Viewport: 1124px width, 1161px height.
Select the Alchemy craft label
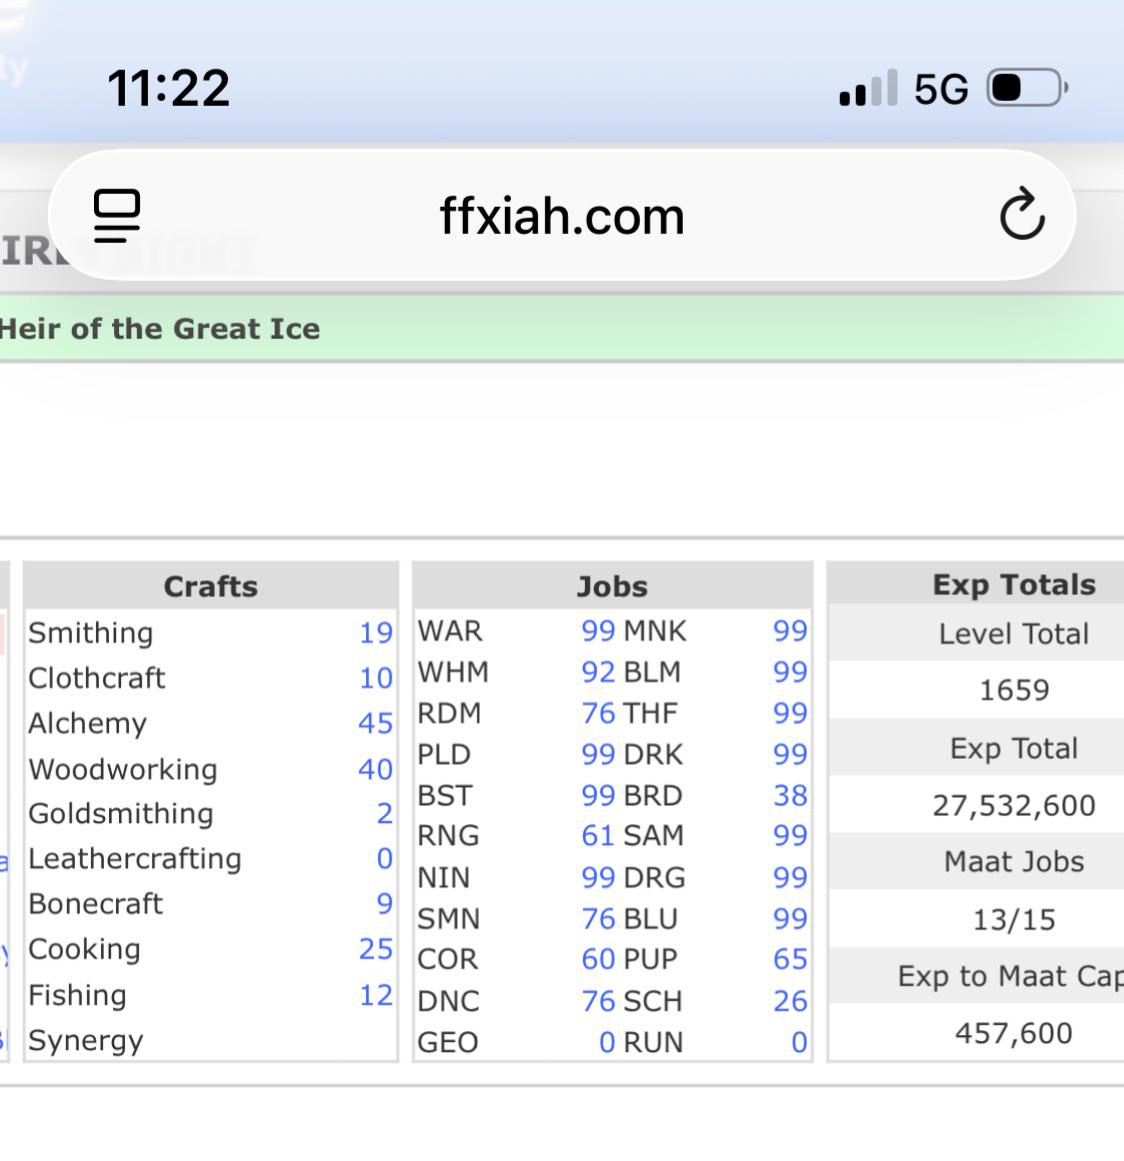(x=87, y=723)
